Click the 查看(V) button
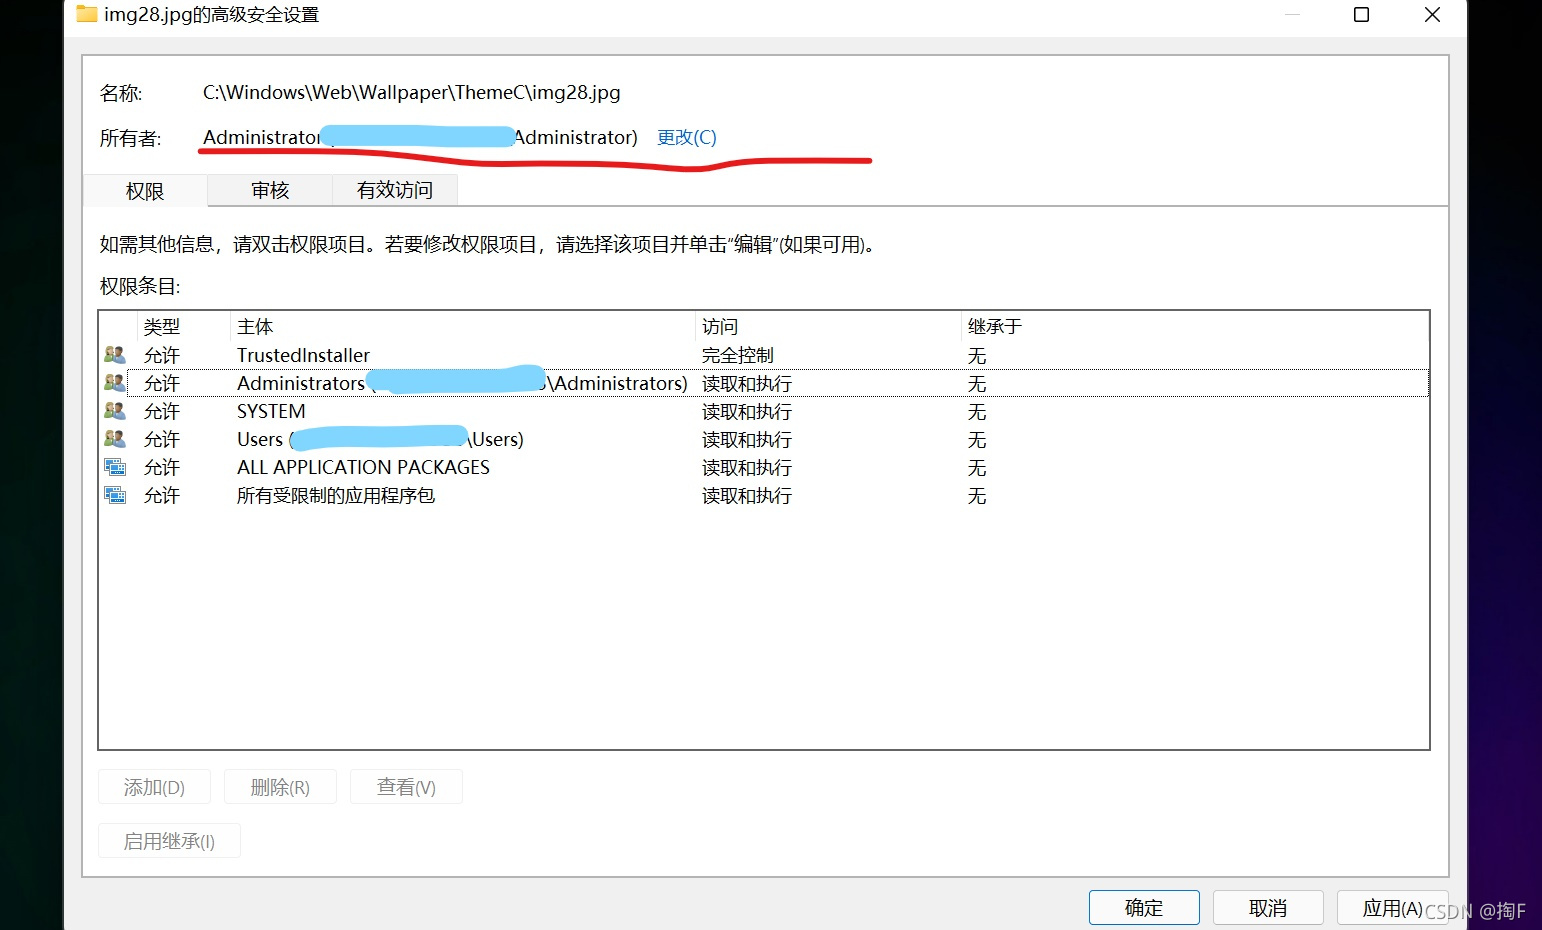This screenshot has height=930, width=1542. 406,787
